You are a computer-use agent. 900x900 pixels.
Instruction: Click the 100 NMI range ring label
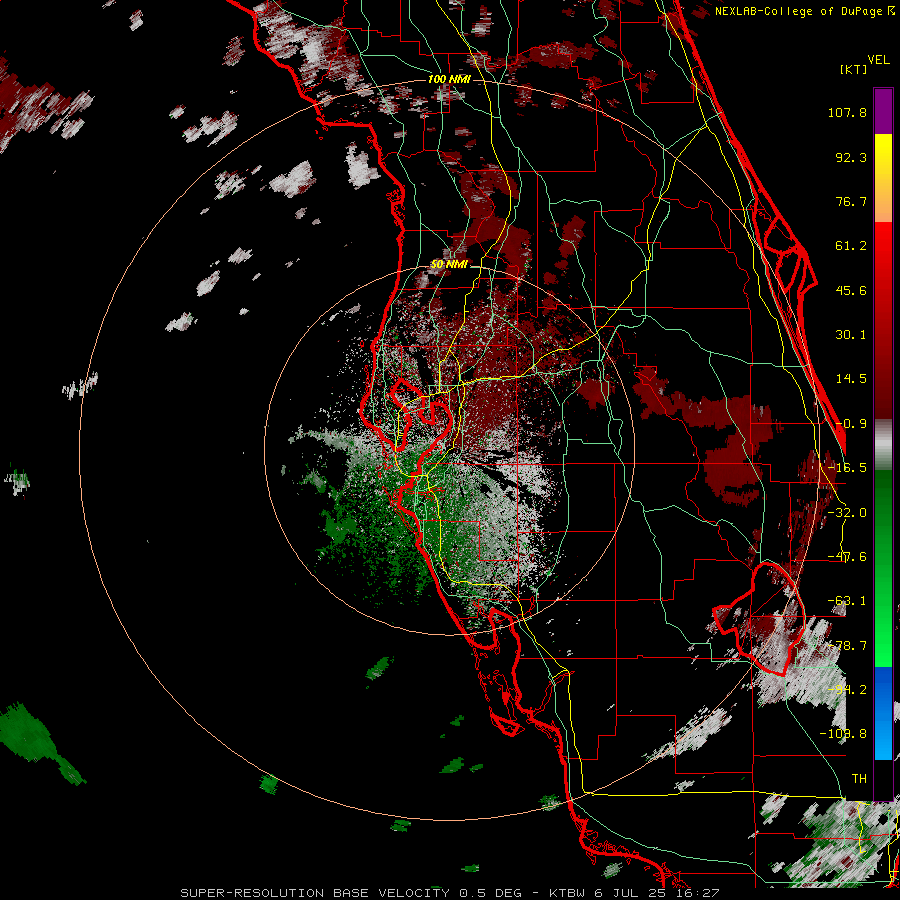click(x=449, y=79)
